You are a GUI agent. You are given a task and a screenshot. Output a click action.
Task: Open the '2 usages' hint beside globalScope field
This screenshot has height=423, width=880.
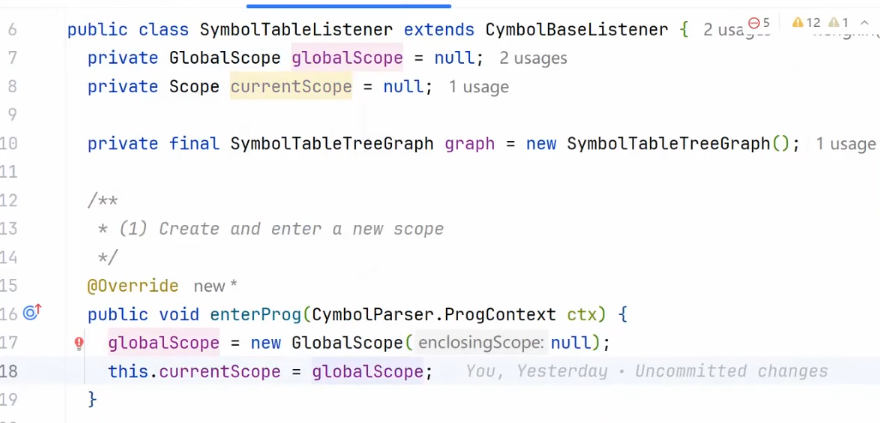(533, 58)
